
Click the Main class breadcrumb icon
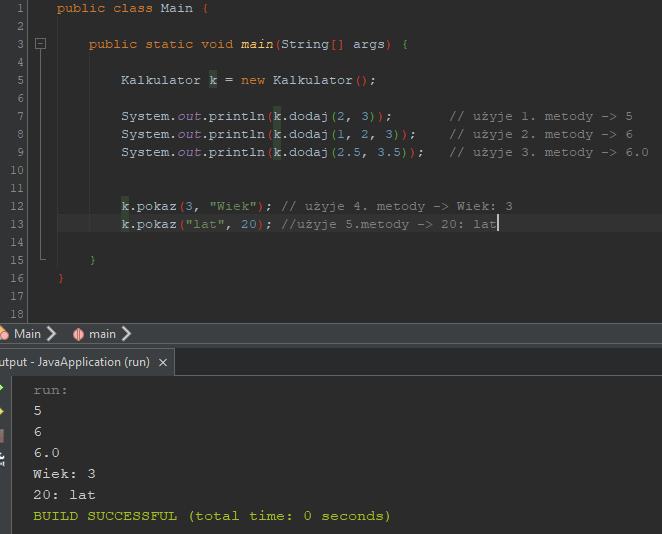(x=4, y=334)
